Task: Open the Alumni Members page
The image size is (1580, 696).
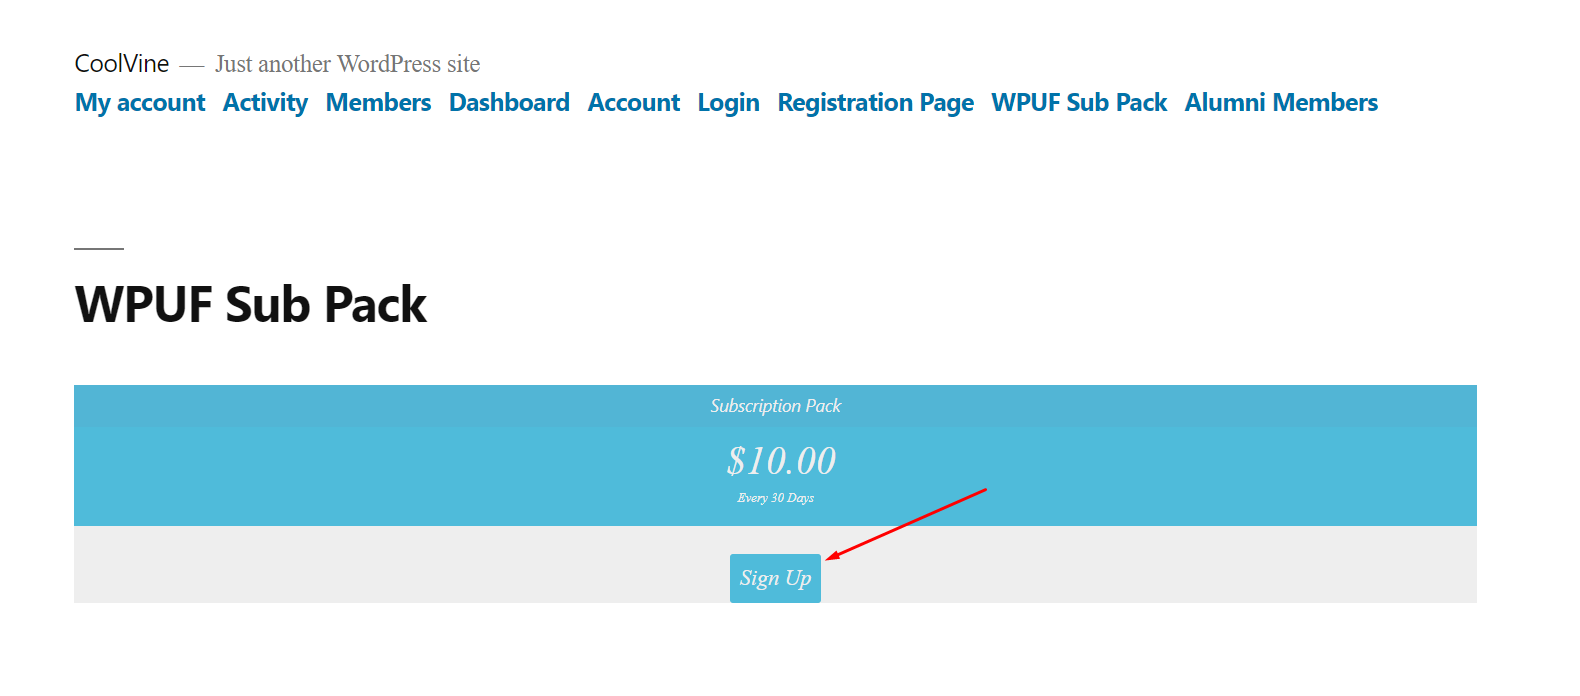Action: point(1281,102)
